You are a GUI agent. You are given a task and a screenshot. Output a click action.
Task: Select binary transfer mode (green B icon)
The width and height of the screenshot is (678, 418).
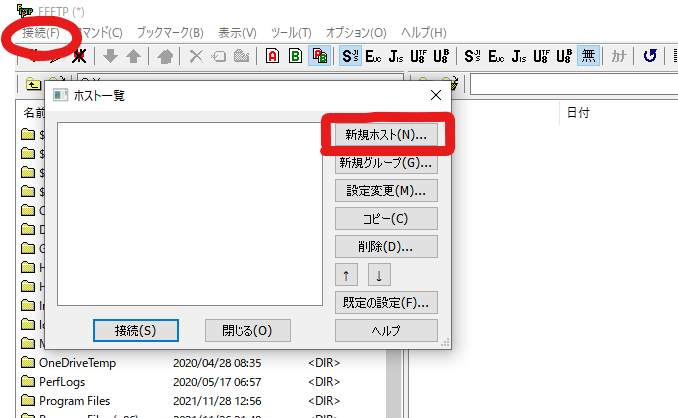tap(296, 56)
